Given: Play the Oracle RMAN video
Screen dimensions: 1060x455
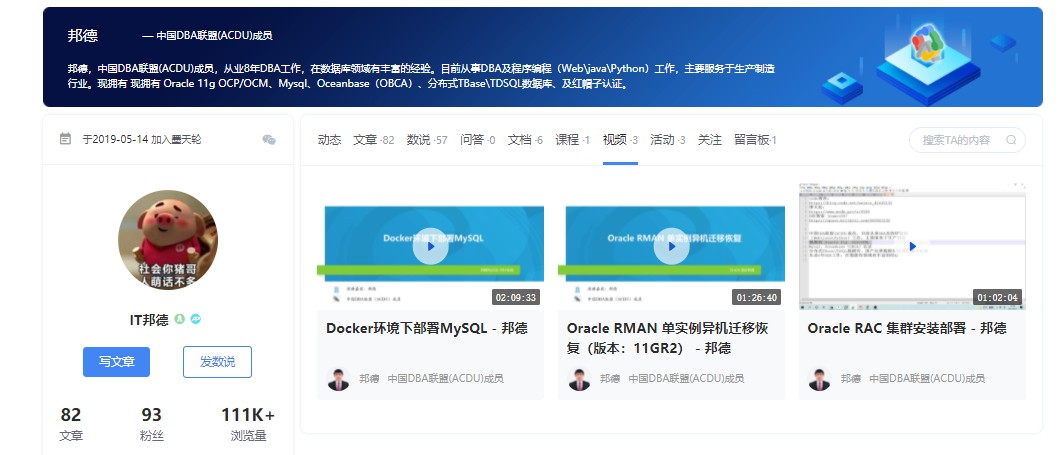Looking at the screenshot, I should (x=671, y=246).
